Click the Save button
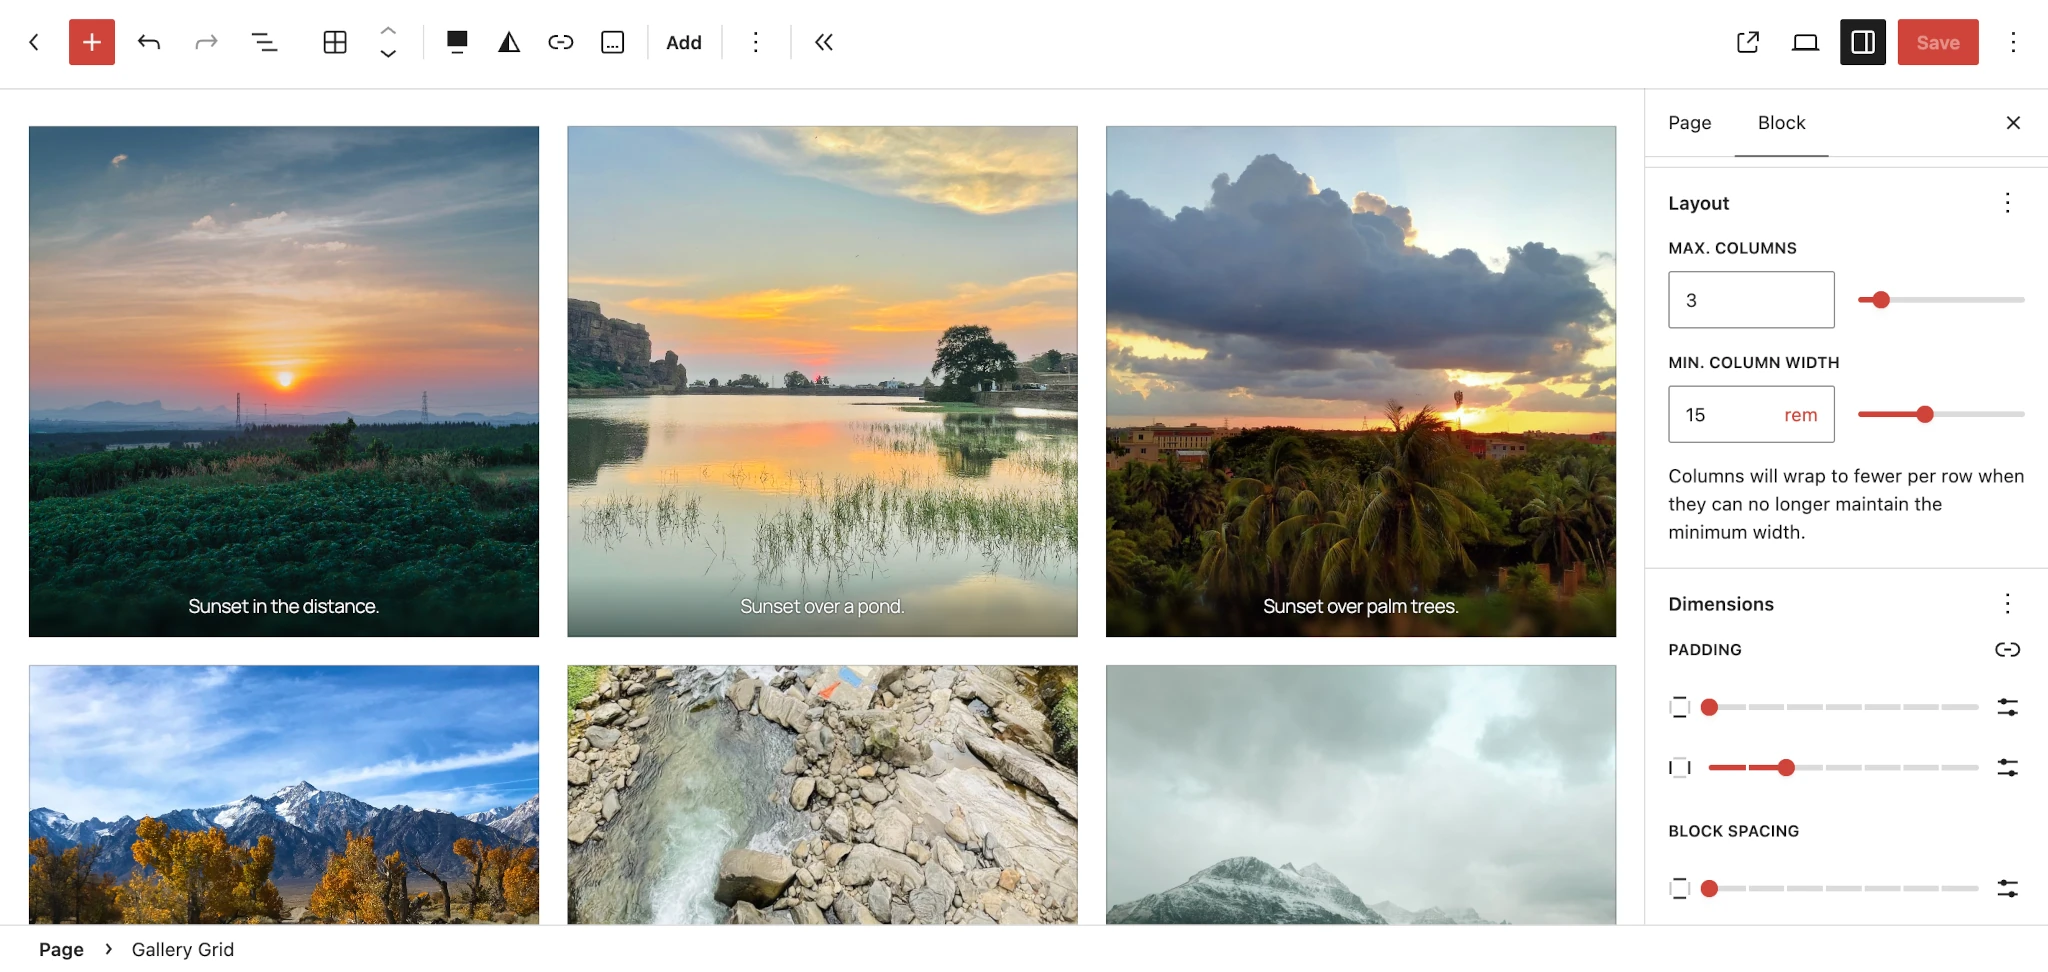Image resolution: width=2048 pixels, height=972 pixels. [x=1938, y=42]
